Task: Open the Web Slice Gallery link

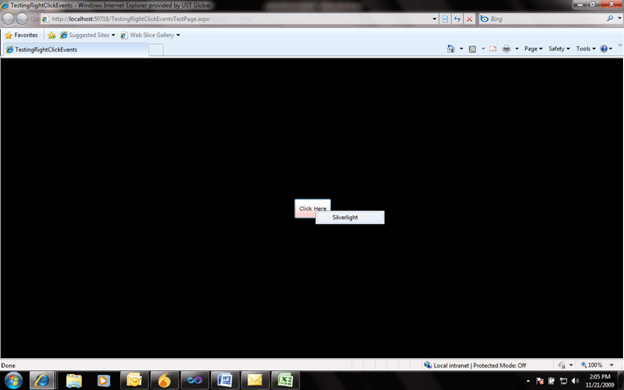Action: (x=150, y=35)
